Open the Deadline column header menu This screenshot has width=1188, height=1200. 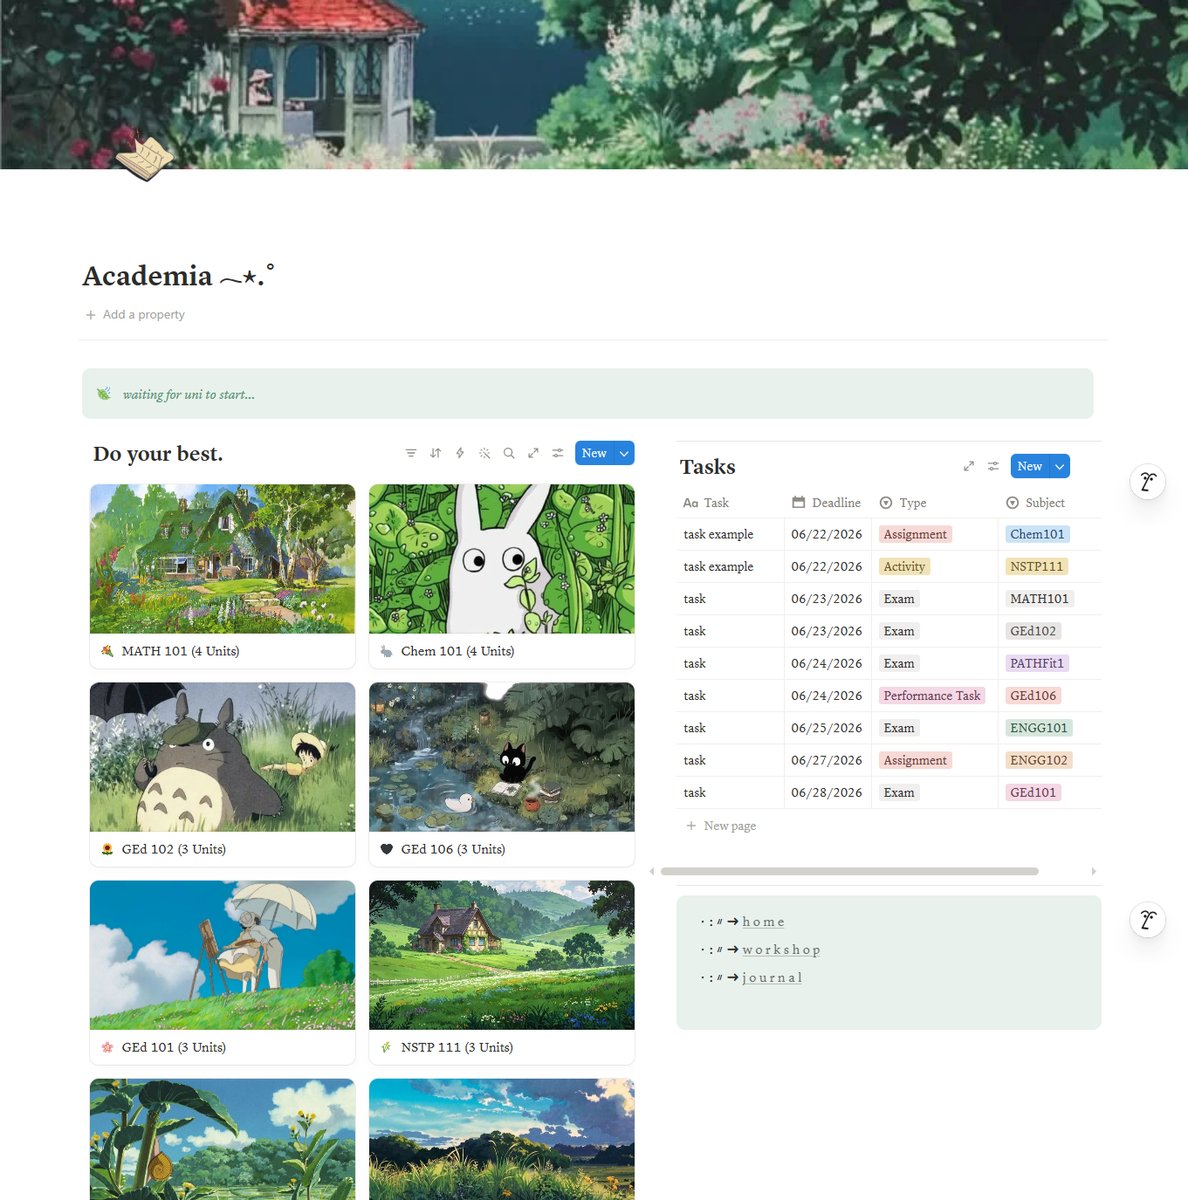click(827, 503)
